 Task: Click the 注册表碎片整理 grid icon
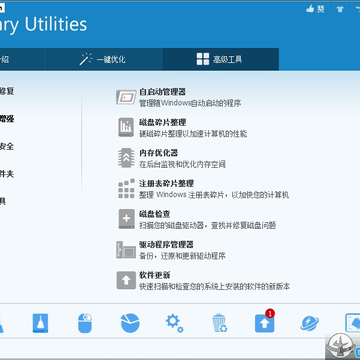point(126,188)
